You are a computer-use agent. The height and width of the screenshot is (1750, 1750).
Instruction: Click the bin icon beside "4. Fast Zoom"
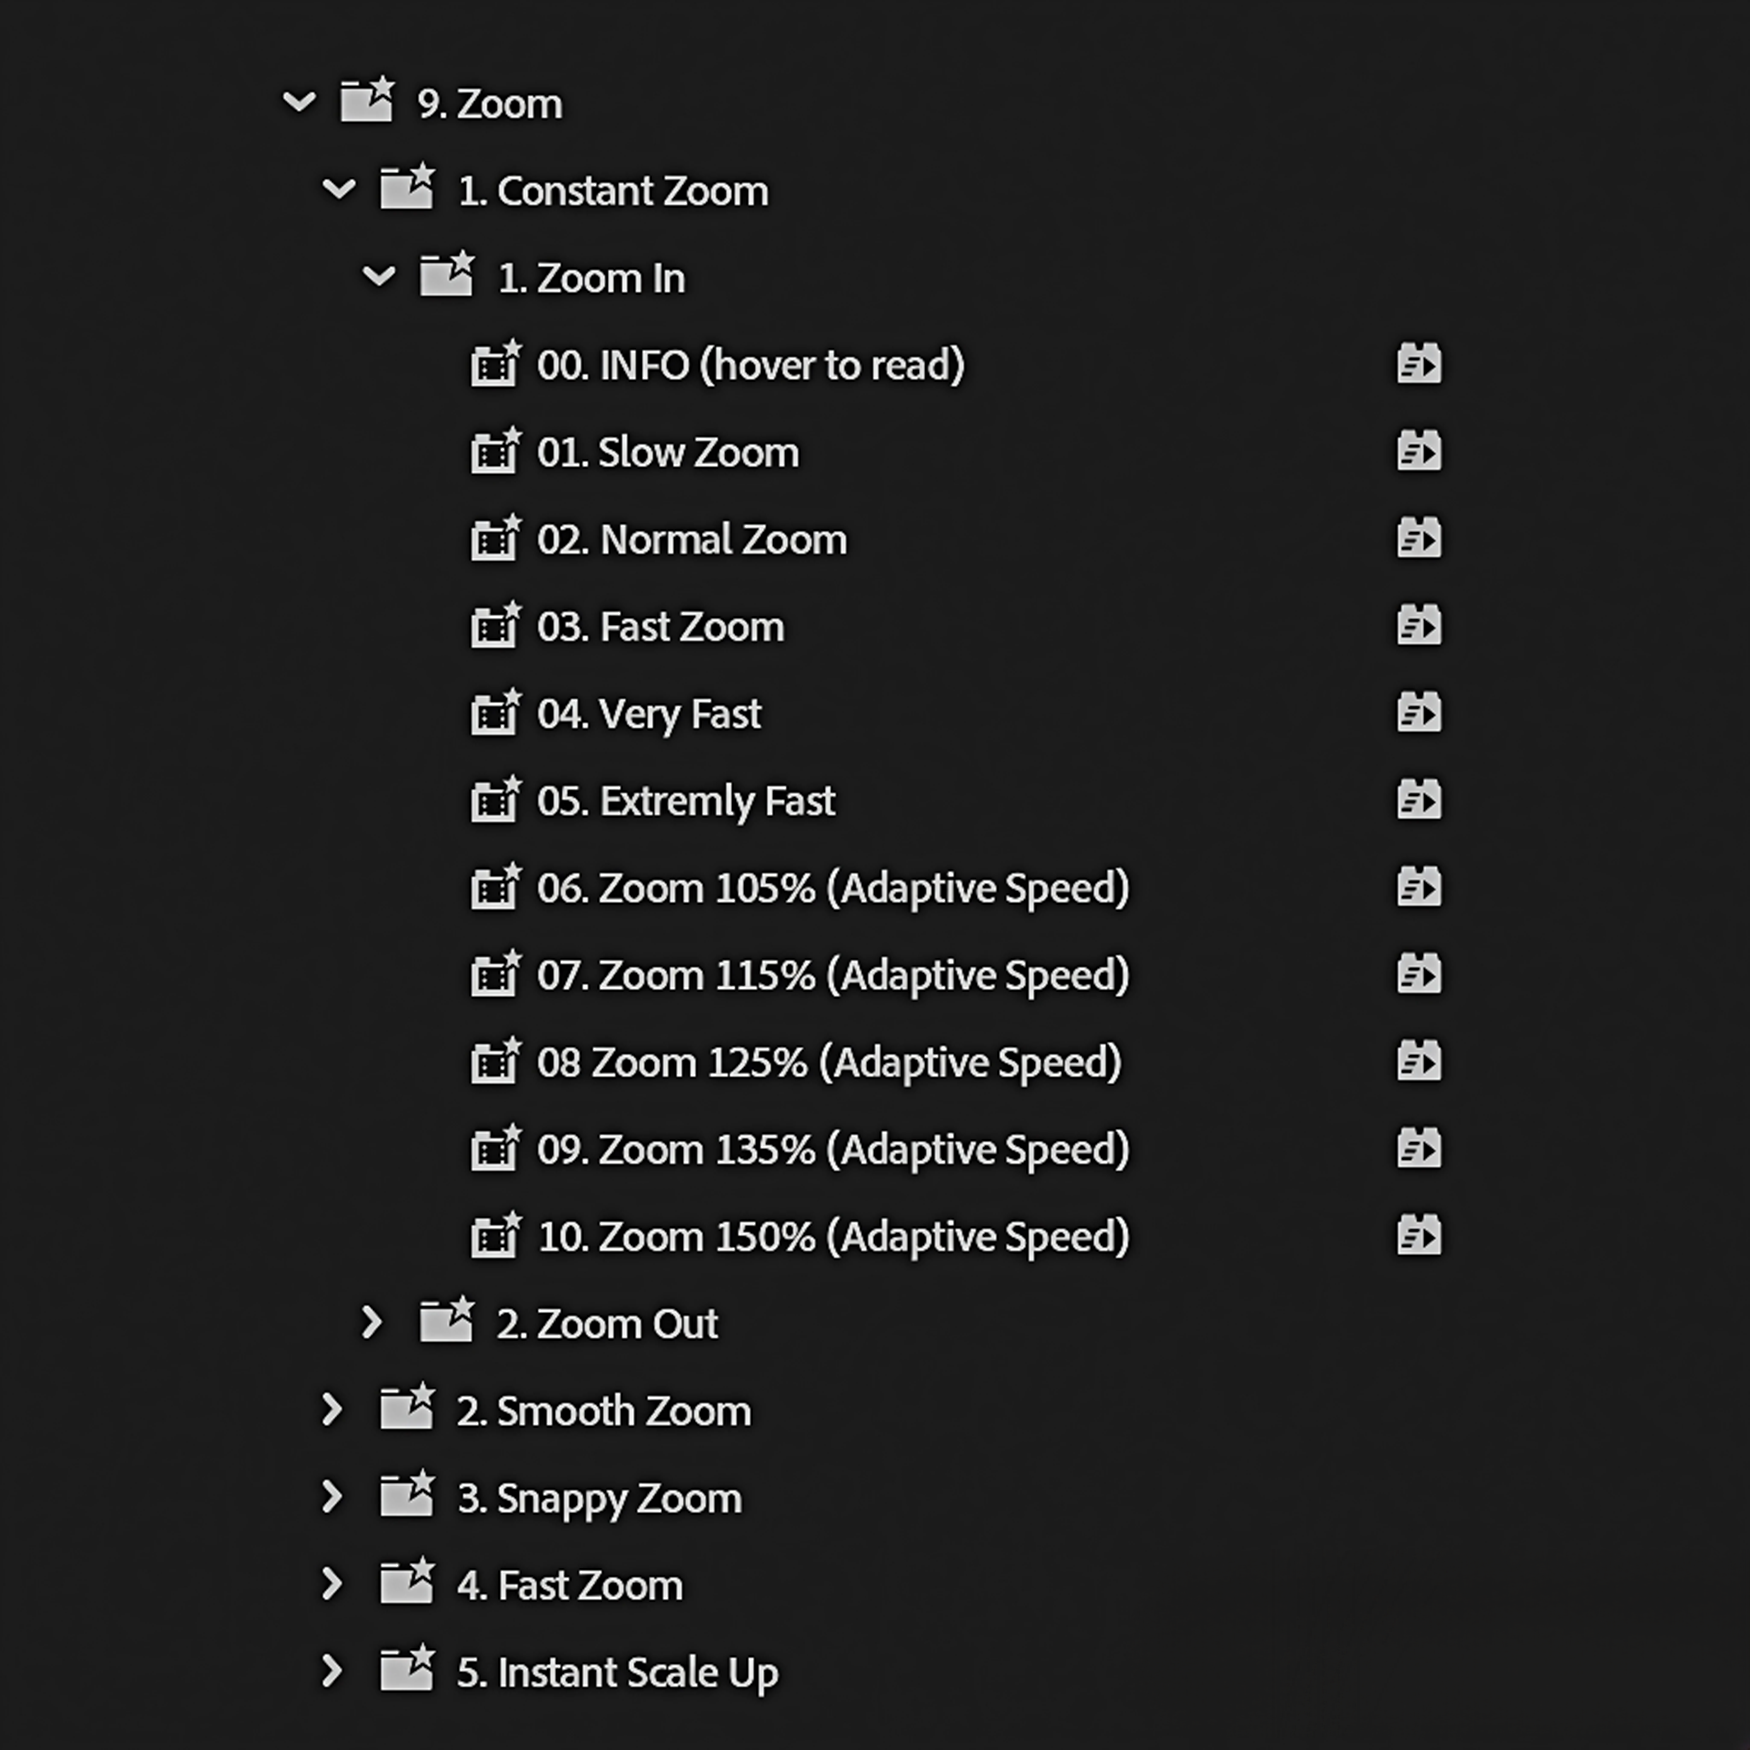point(406,1583)
